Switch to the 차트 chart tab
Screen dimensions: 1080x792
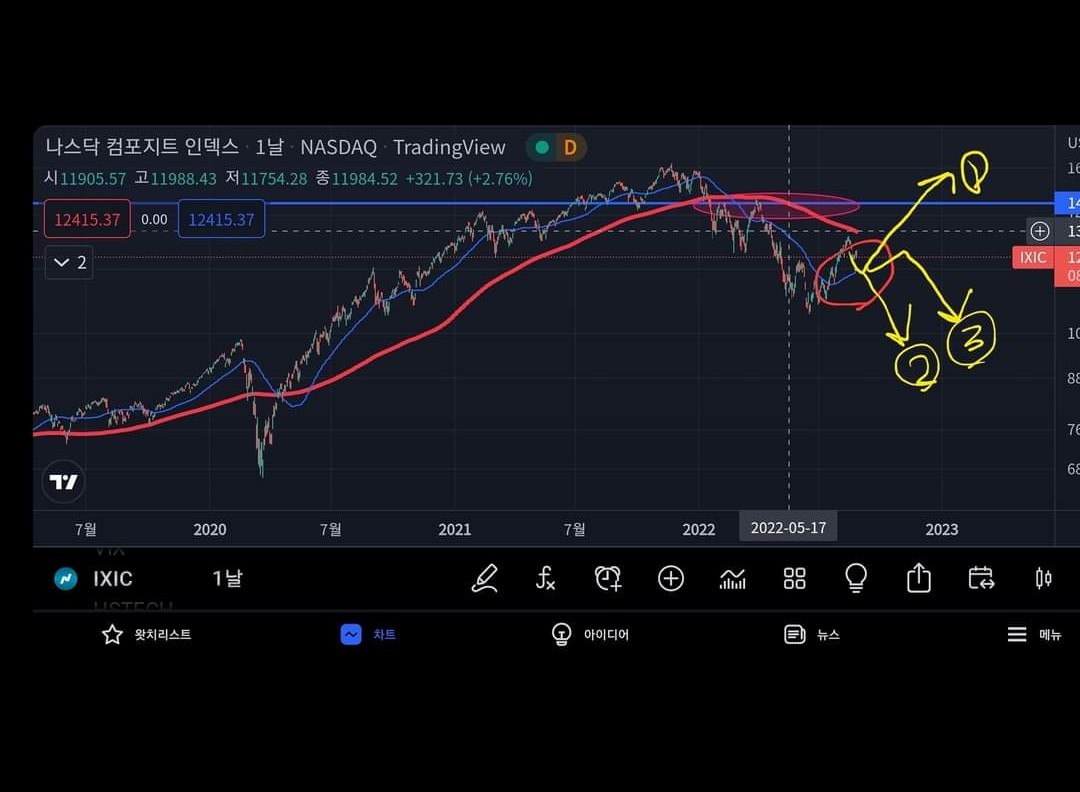click(x=368, y=634)
